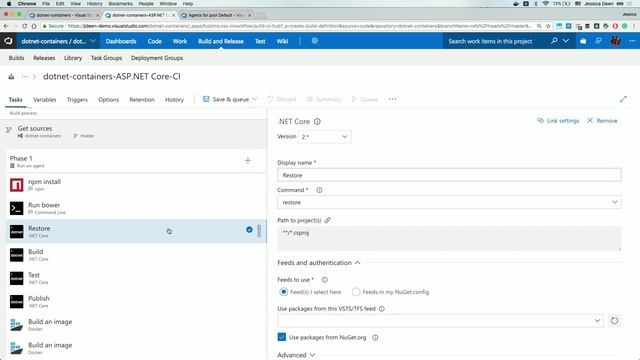
Task: Select the Test dotnet task icon
Action: click(17, 278)
